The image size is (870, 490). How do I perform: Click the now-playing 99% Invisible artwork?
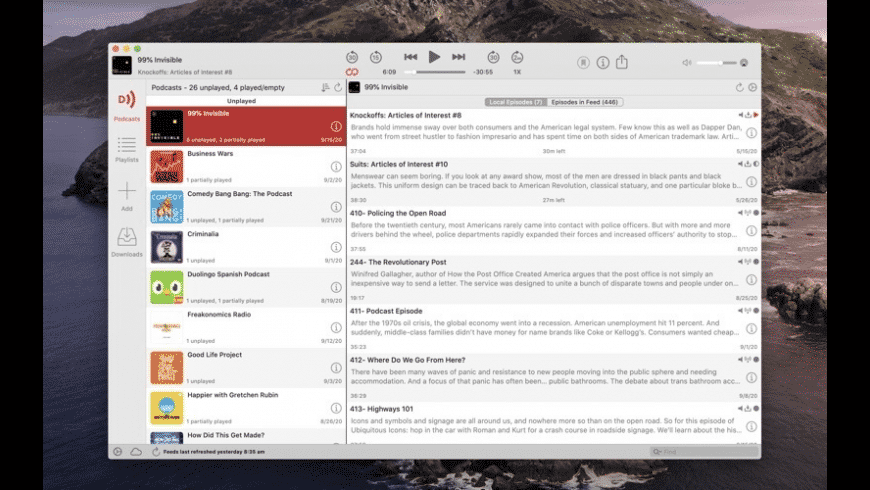122,65
